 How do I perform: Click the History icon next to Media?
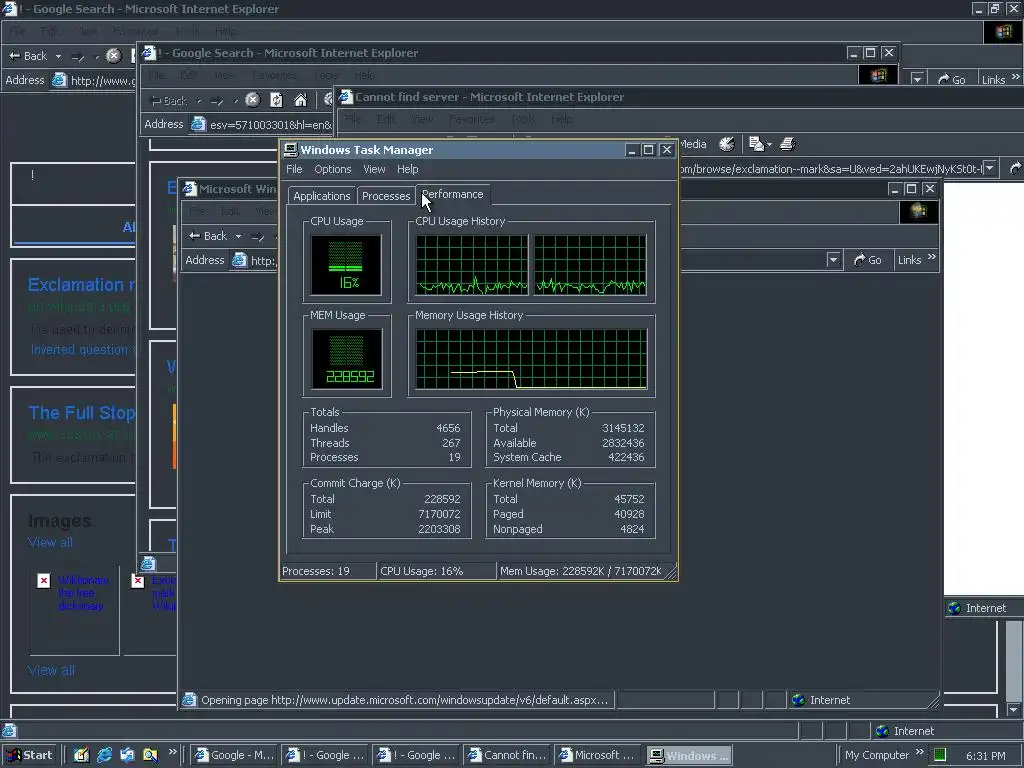[x=727, y=145]
